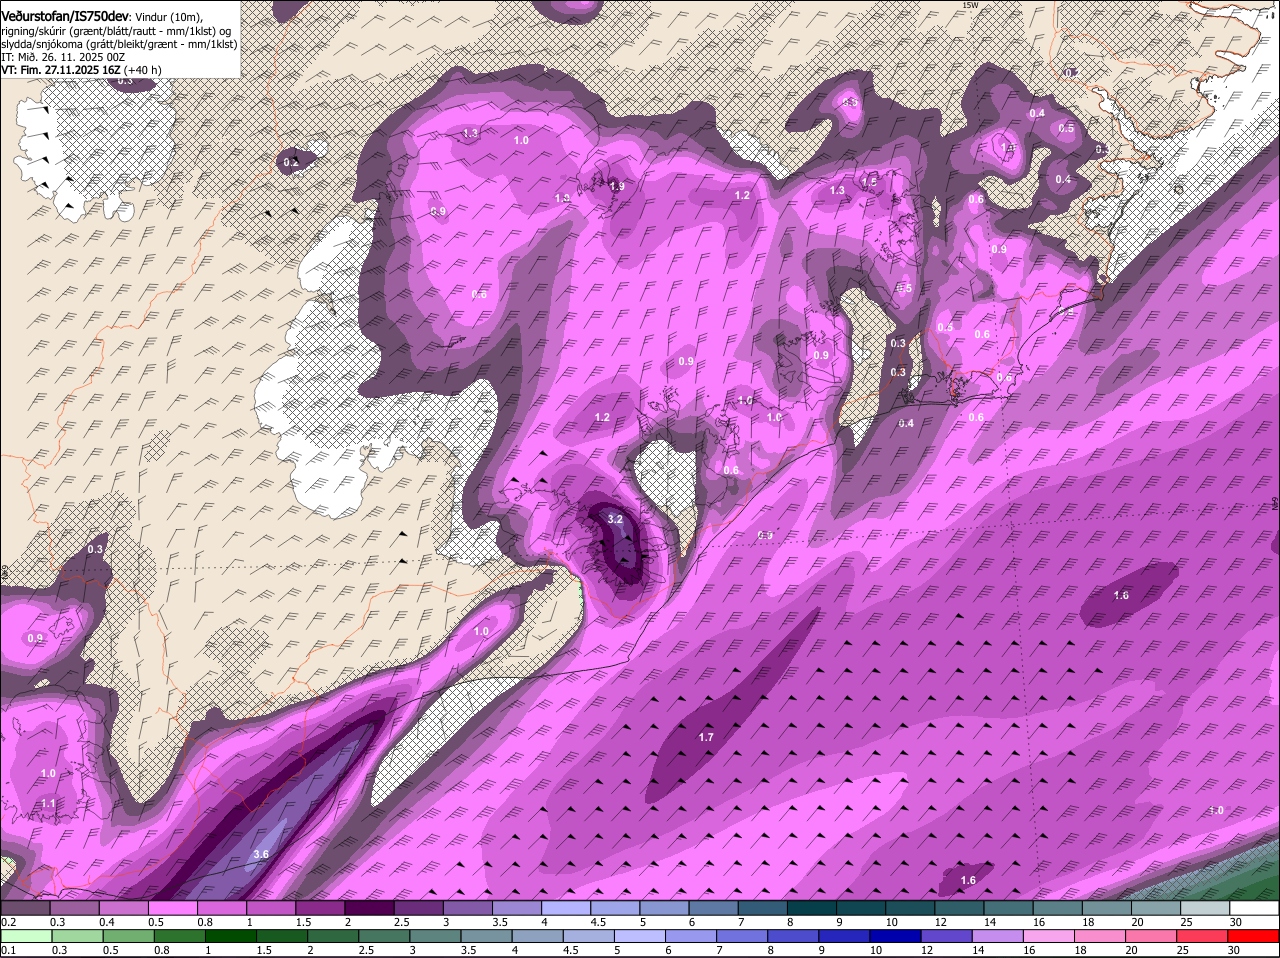Image resolution: width=1280 pixels, height=958 pixels.
Task: Click the 'VT: Fim. 27.11.2025 16Z' valid time
Action: click(x=60, y=70)
